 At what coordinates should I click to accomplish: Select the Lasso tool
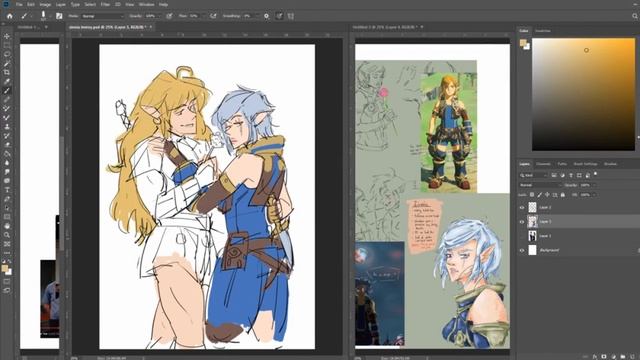point(7,54)
